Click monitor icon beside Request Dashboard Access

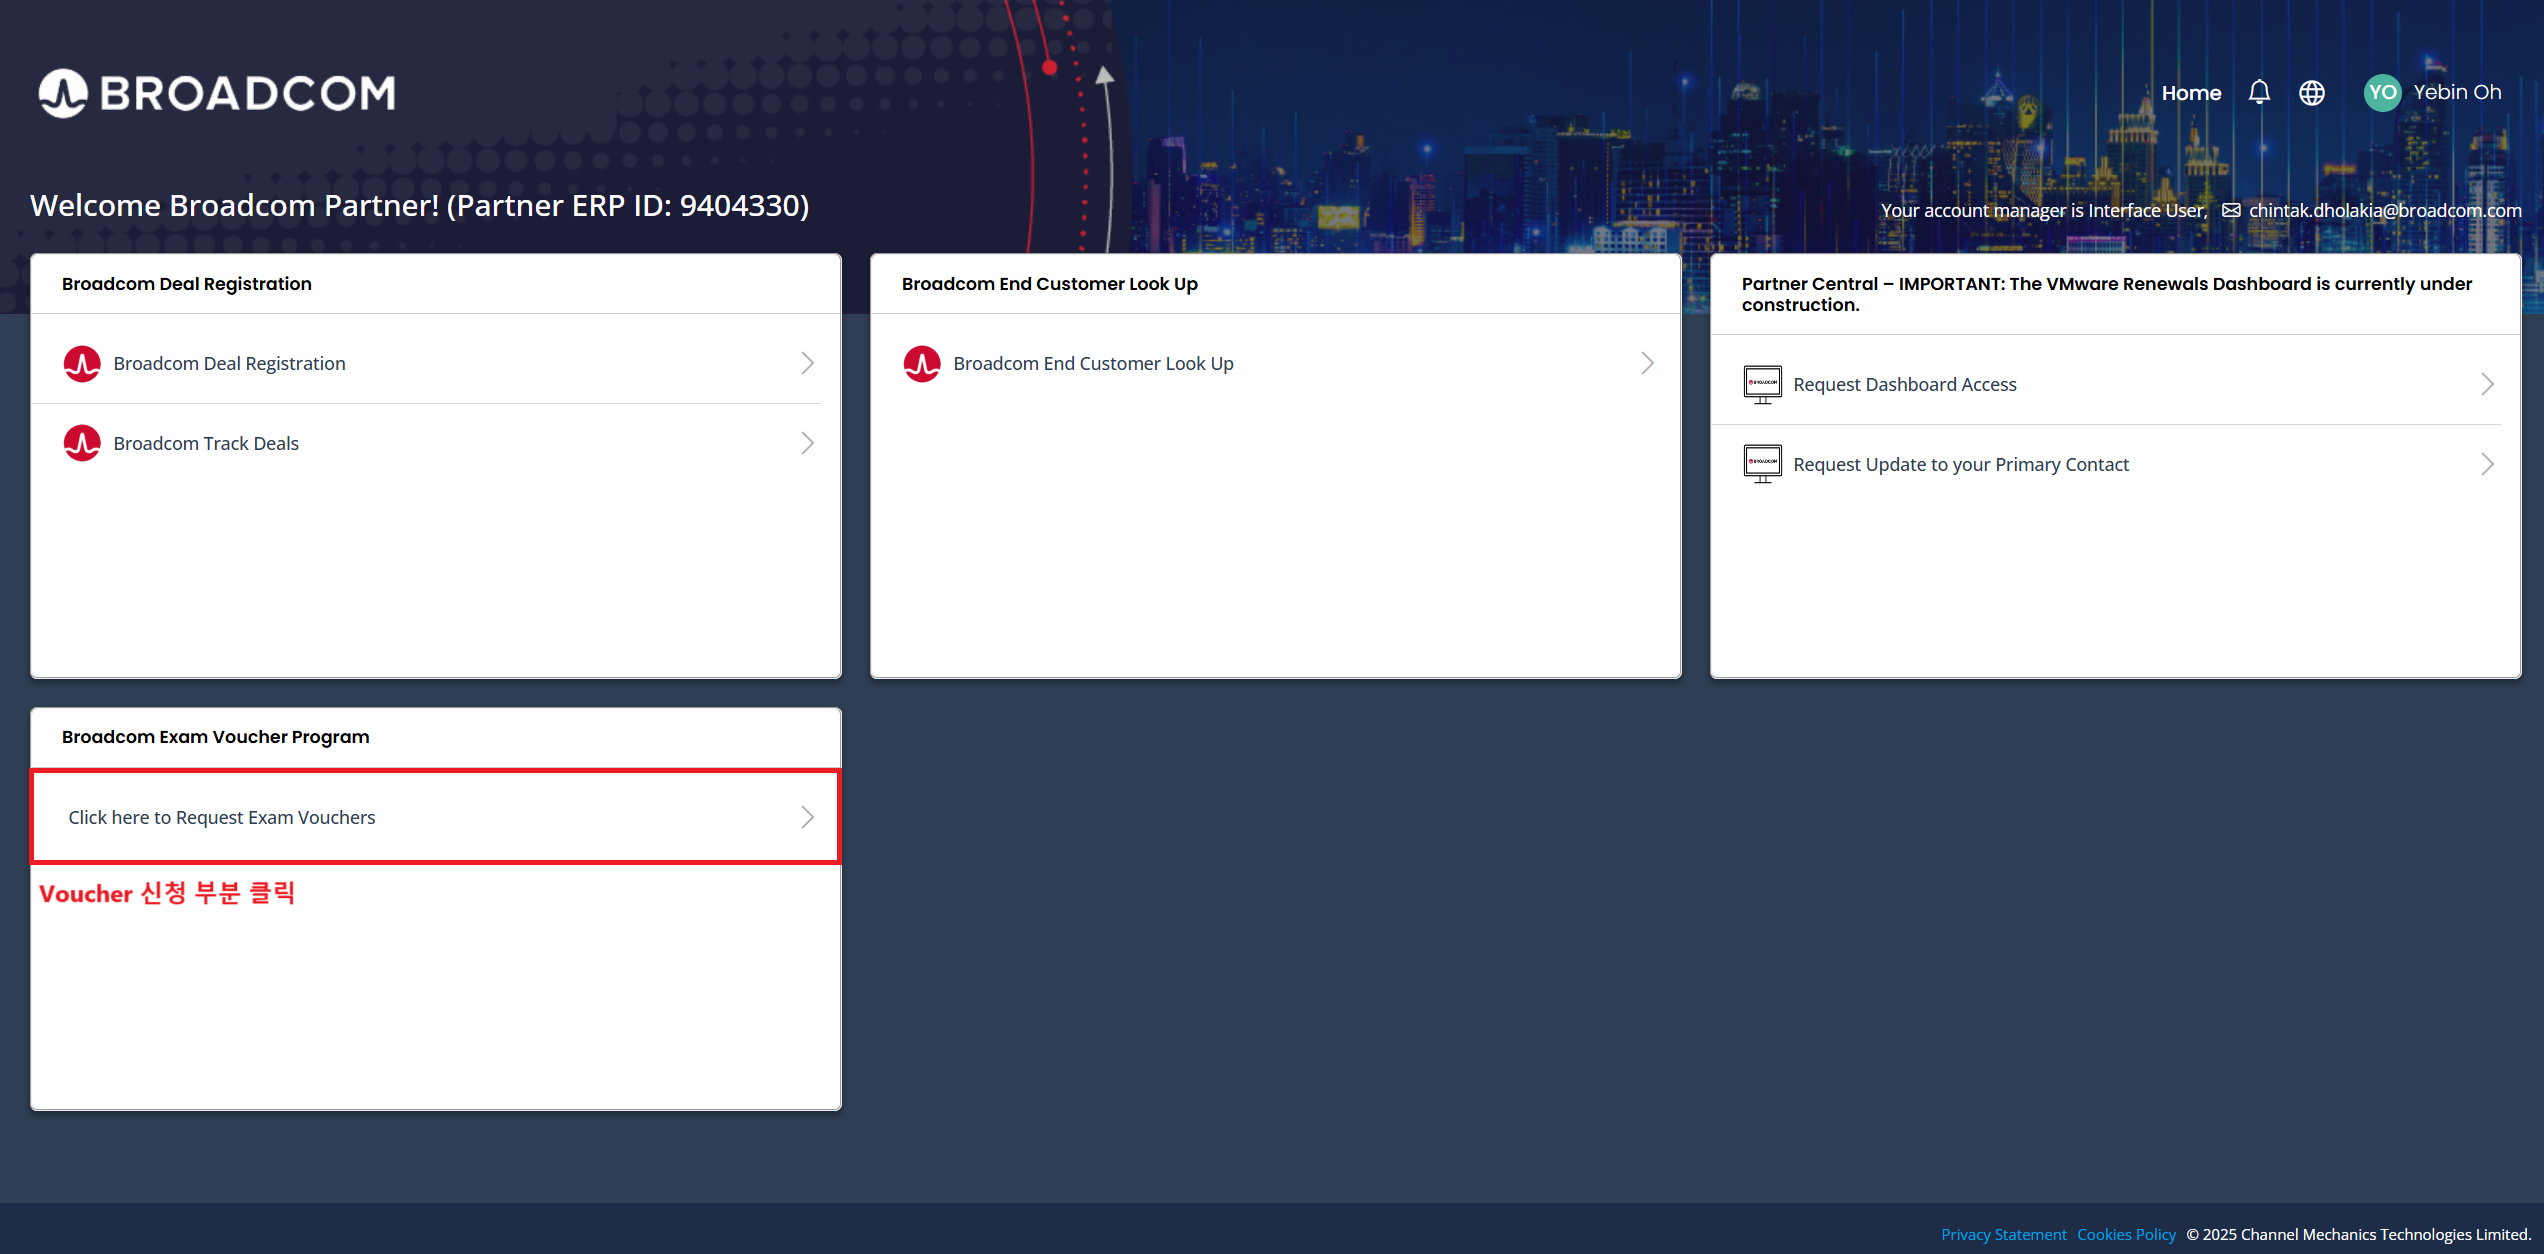coord(1762,384)
